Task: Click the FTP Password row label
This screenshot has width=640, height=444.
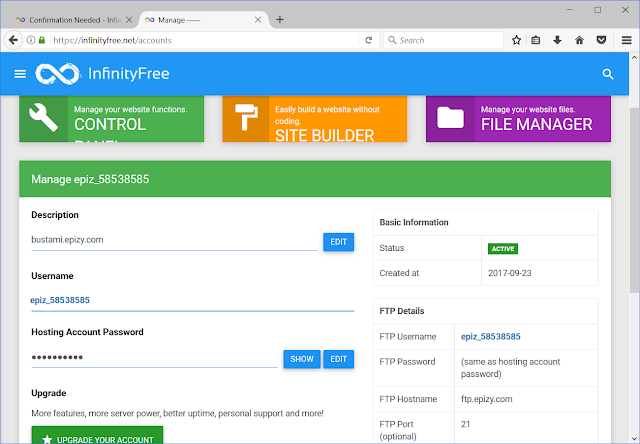Action: click(407, 362)
